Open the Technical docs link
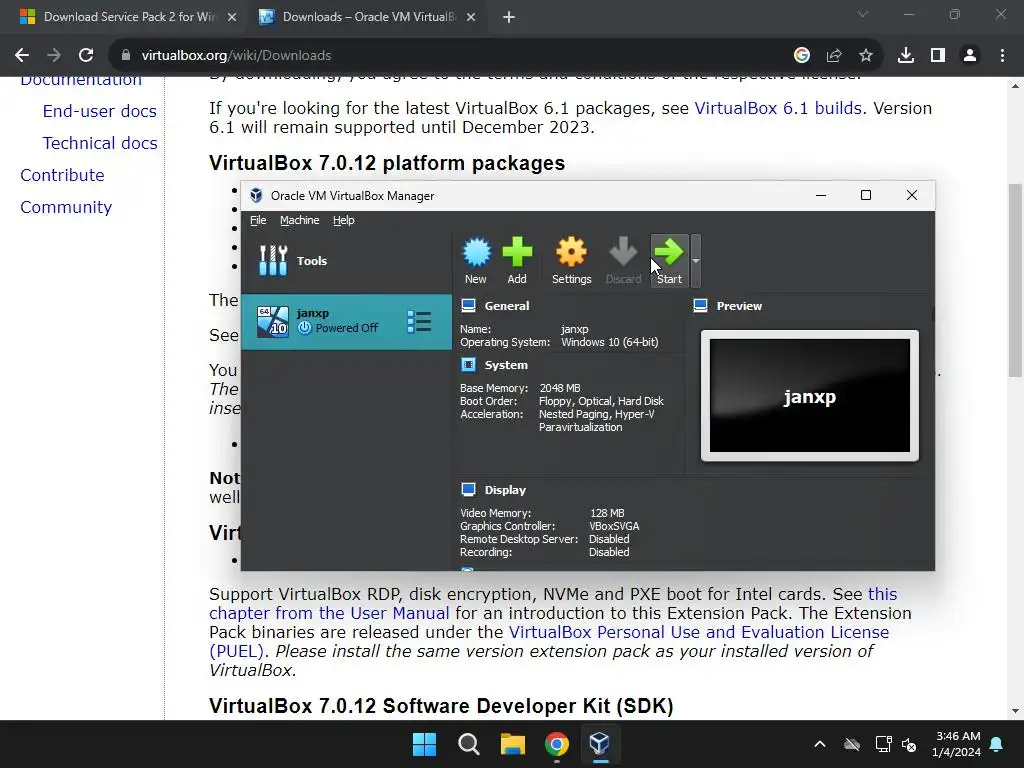 coord(100,143)
